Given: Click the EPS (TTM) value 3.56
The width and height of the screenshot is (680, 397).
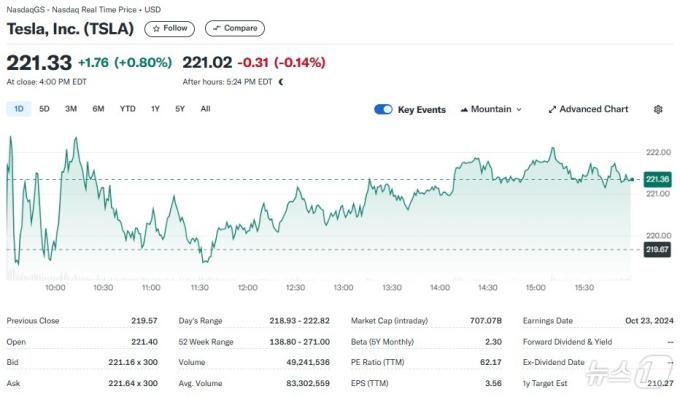Looking at the screenshot, I should pyautogui.click(x=494, y=384).
